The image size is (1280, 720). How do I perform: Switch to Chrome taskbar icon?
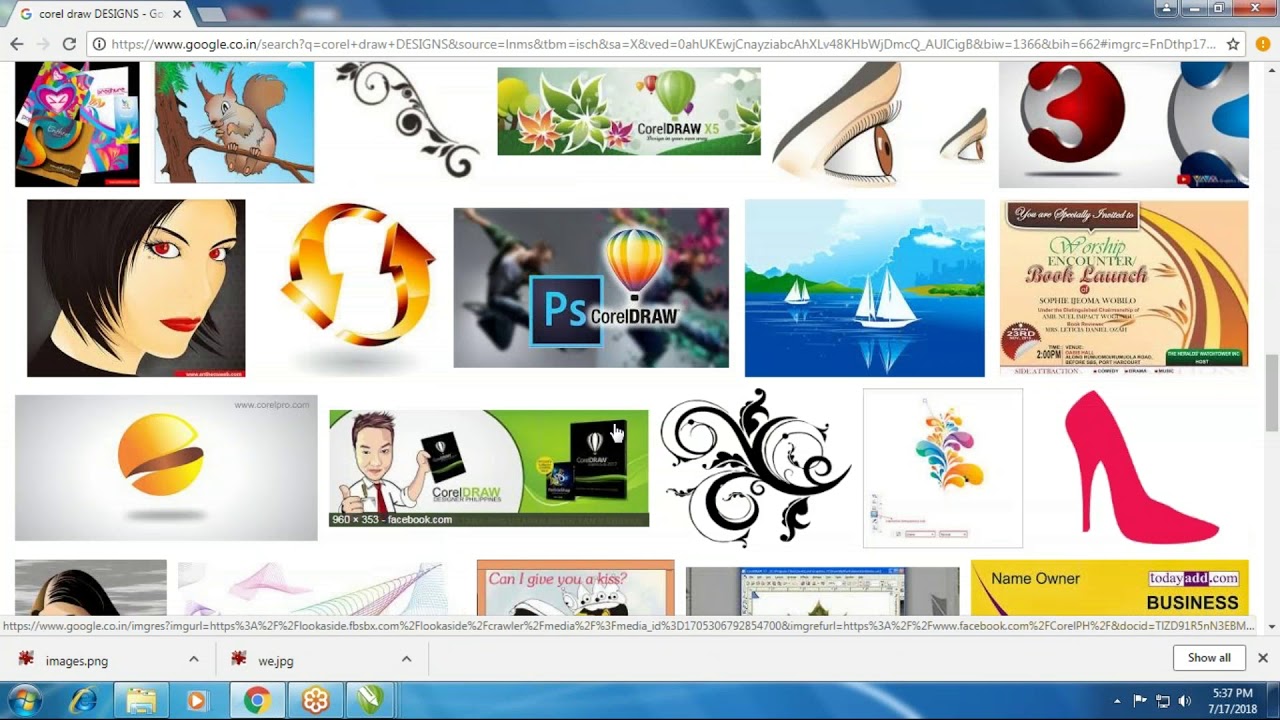coord(257,701)
